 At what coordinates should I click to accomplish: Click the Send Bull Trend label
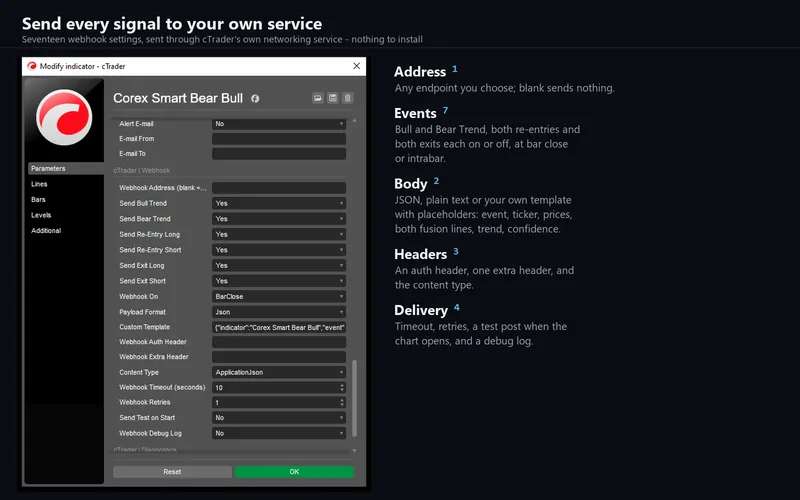tap(143, 203)
